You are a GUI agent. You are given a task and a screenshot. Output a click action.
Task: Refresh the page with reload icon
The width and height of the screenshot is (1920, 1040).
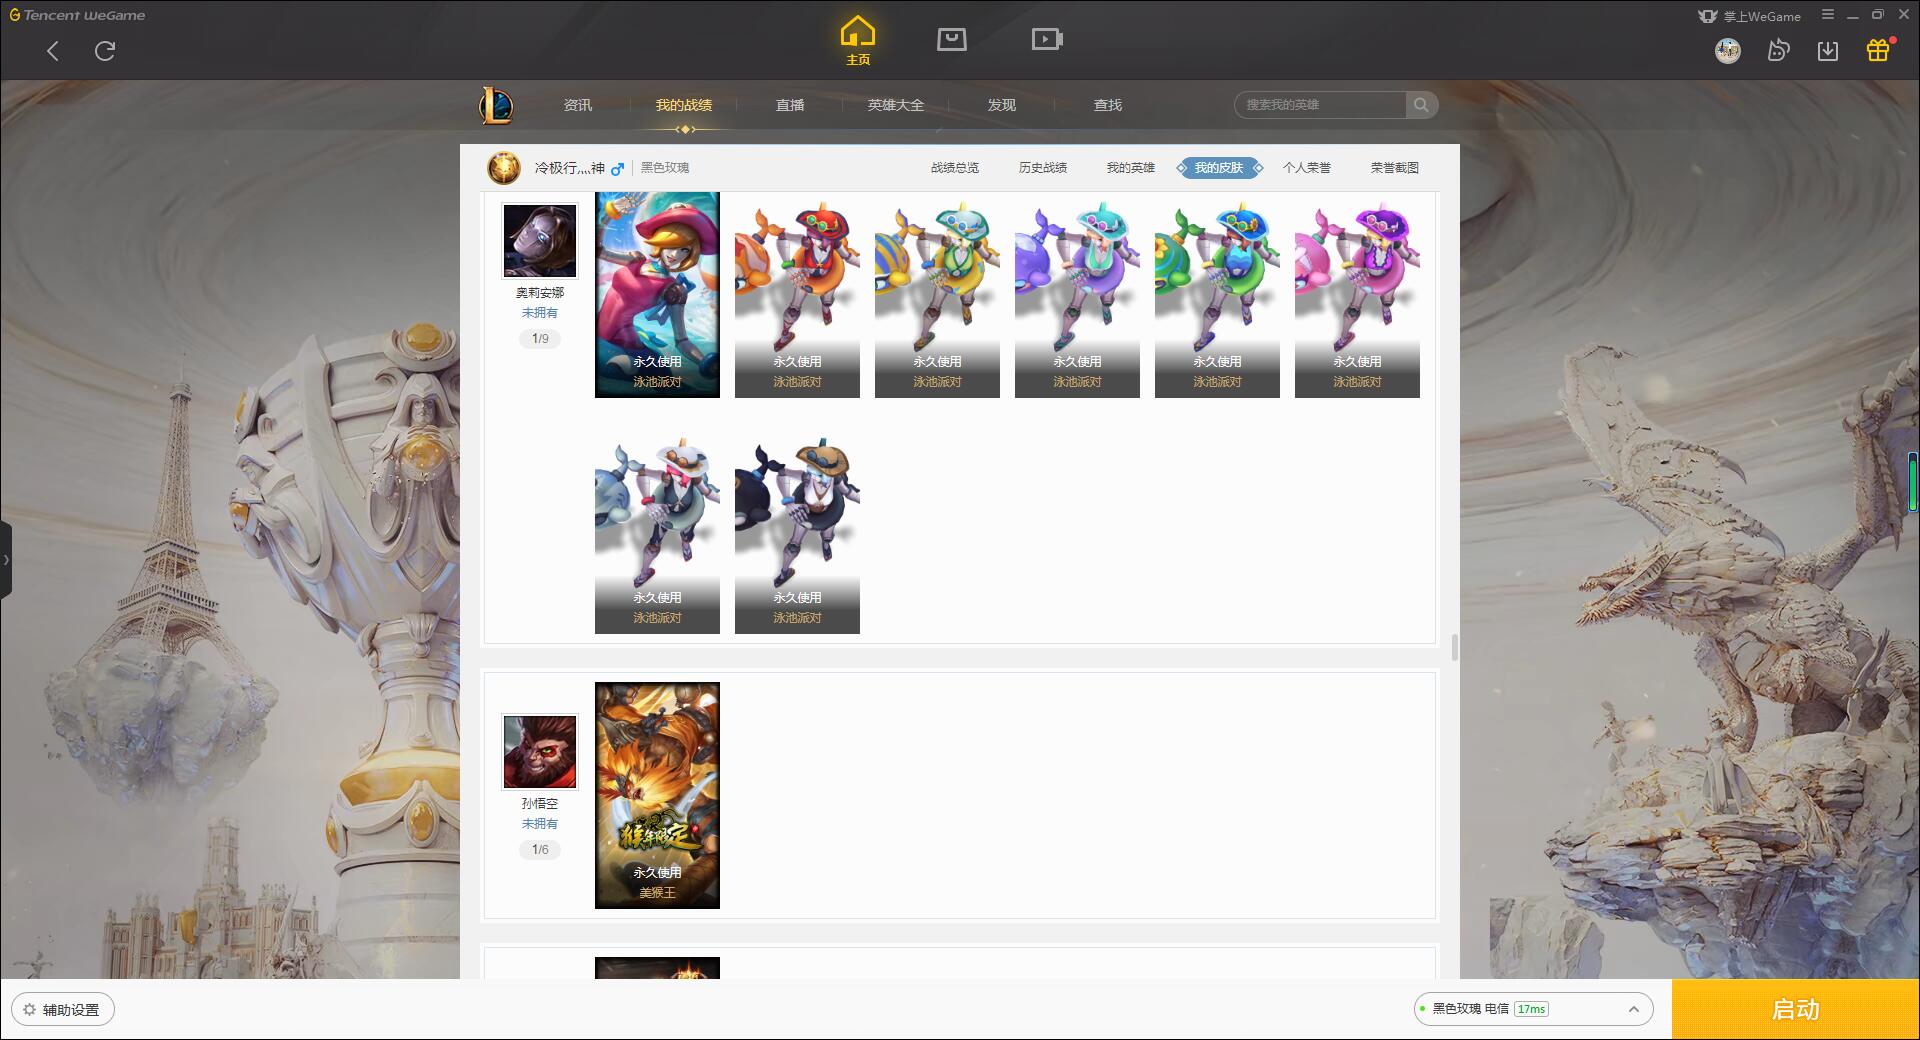pyautogui.click(x=105, y=51)
